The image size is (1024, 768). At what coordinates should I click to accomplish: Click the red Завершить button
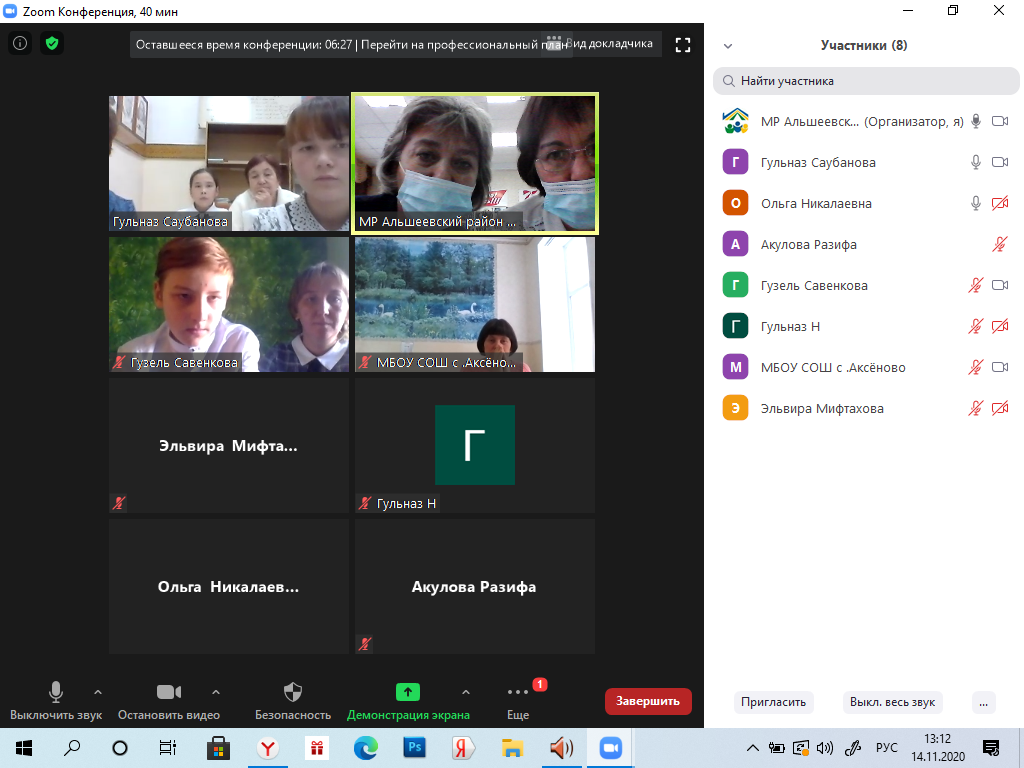(x=648, y=701)
